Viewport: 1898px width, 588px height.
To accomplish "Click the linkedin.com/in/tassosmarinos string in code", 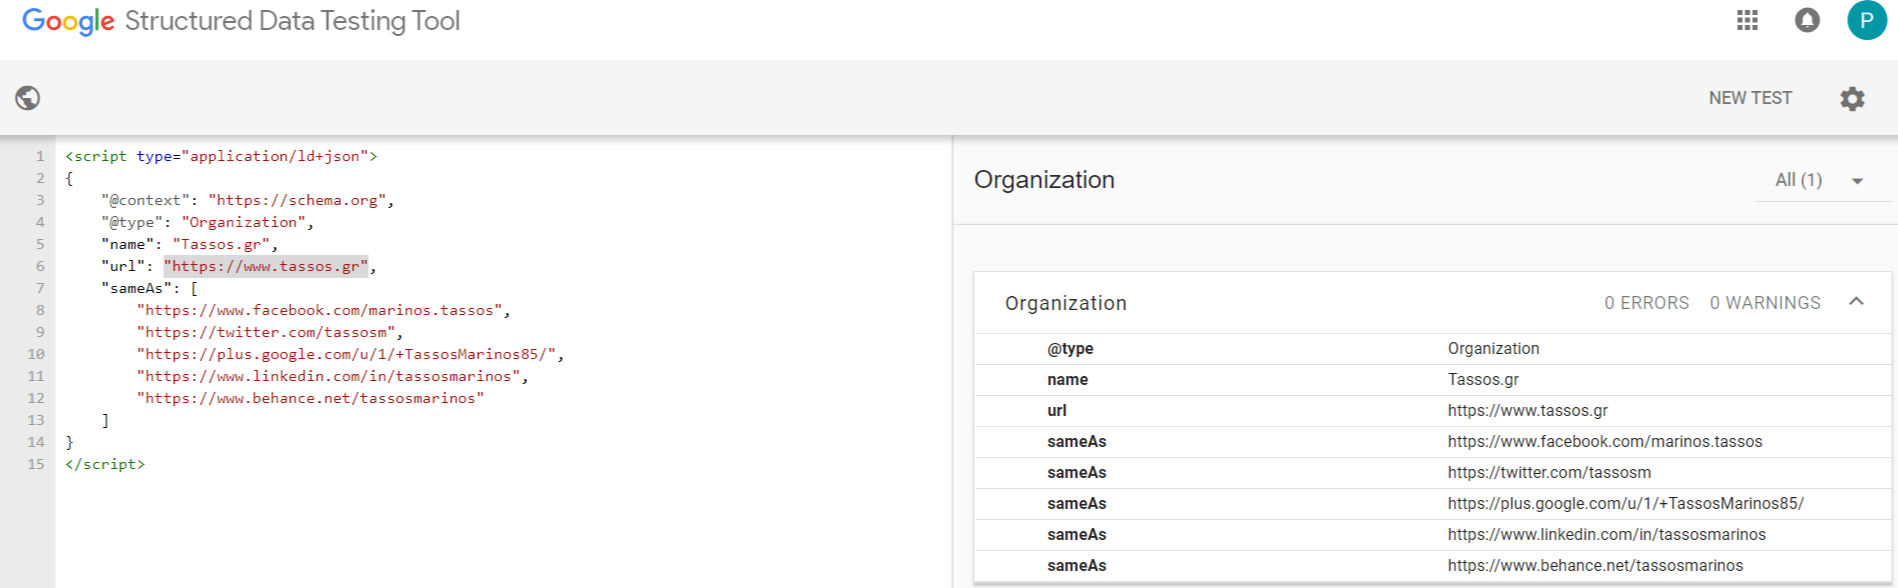I will tap(329, 376).
